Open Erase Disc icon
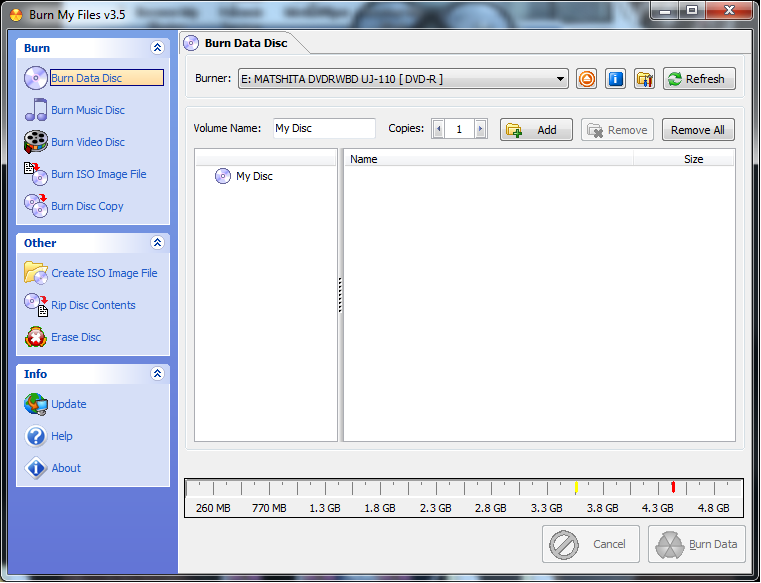 36,337
